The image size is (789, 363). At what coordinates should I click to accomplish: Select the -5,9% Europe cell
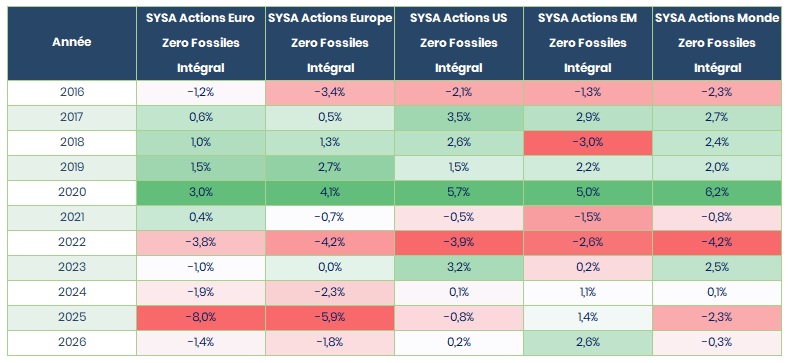[330, 317]
